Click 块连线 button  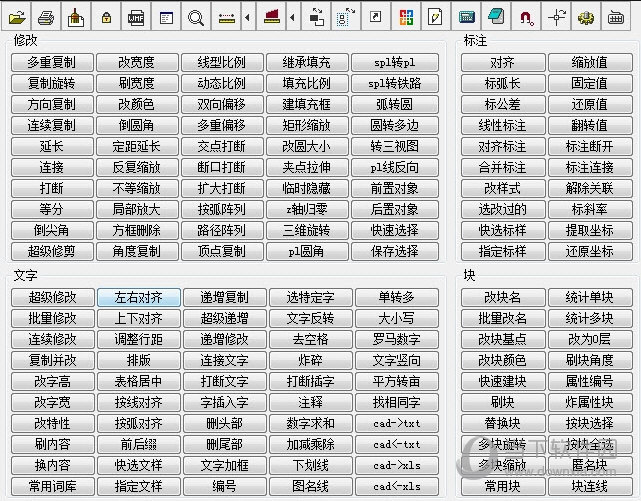pyautogui.click(x=589, y=486)
